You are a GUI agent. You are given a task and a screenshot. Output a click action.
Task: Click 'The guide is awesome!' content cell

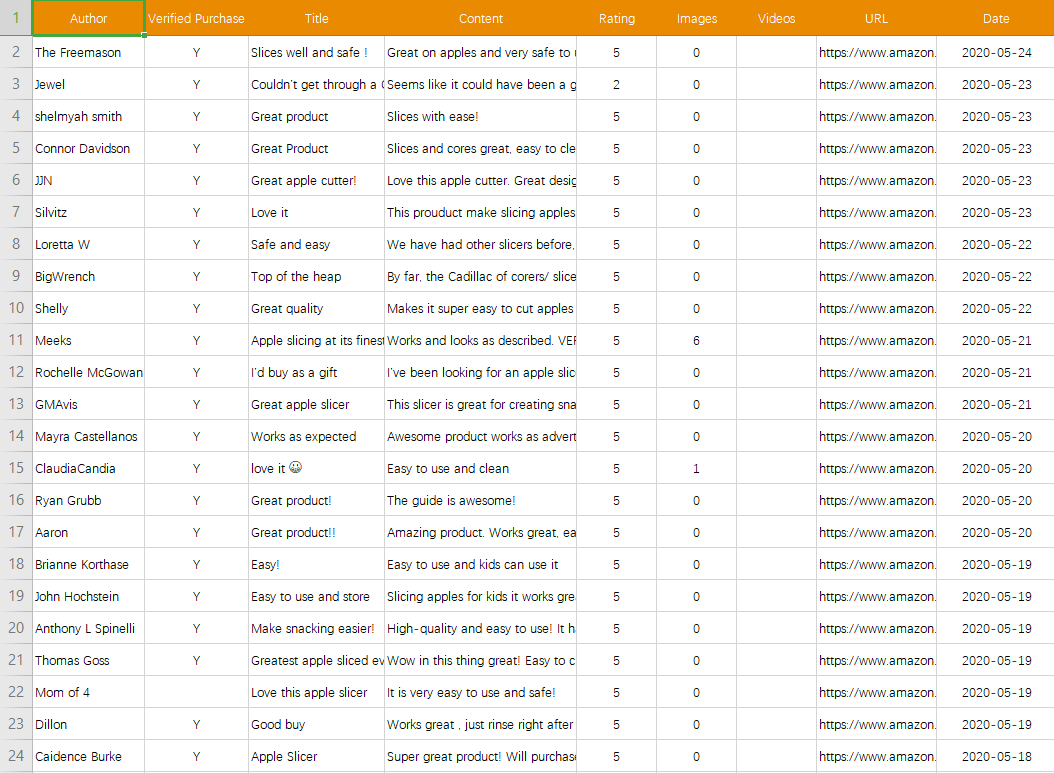[x=480, y=500]
